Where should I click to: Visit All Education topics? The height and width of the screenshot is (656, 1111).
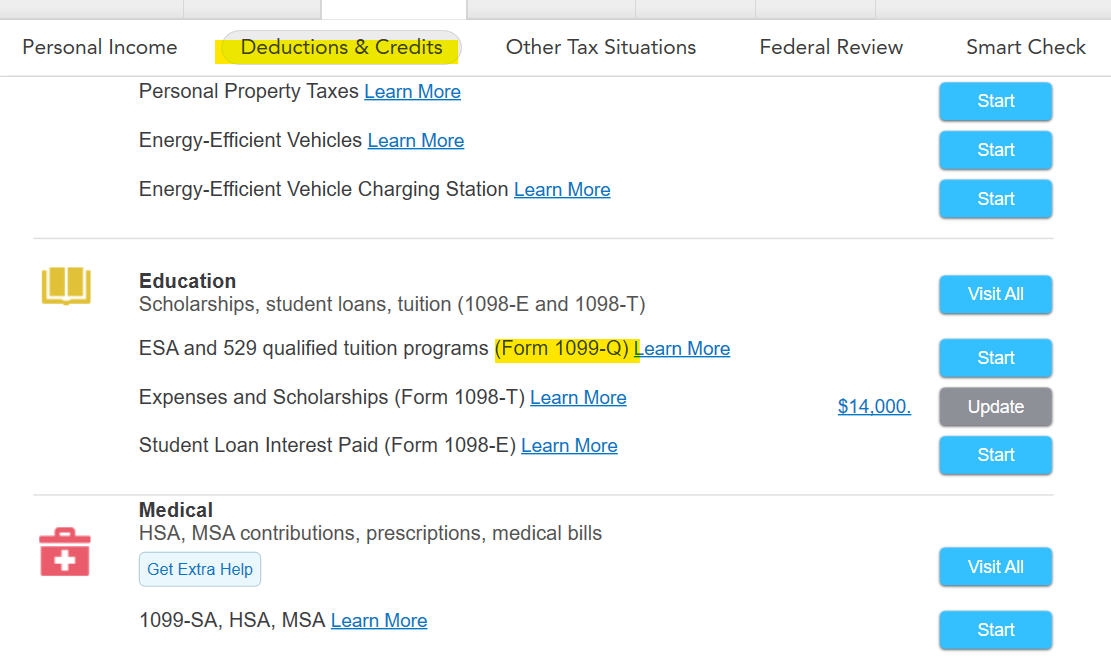point(996,294)
